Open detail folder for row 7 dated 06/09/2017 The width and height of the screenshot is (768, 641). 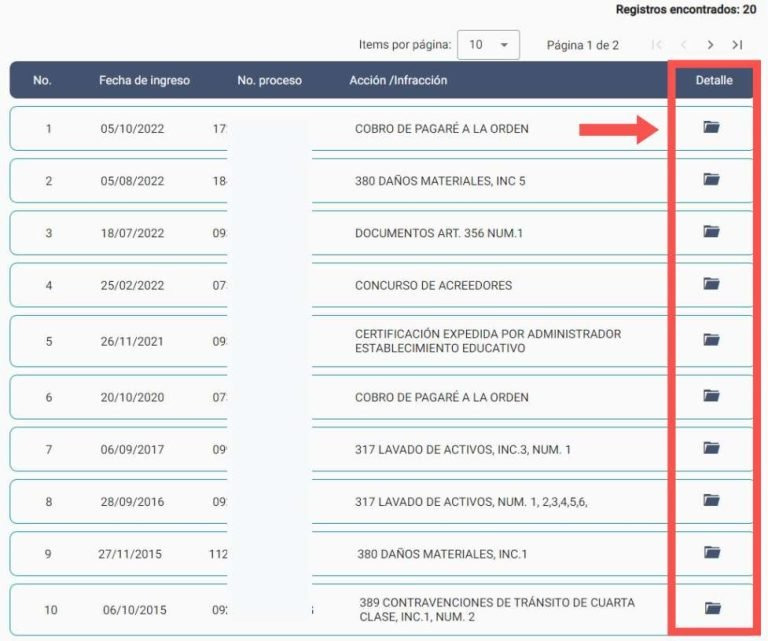click(x=711, y=448)
